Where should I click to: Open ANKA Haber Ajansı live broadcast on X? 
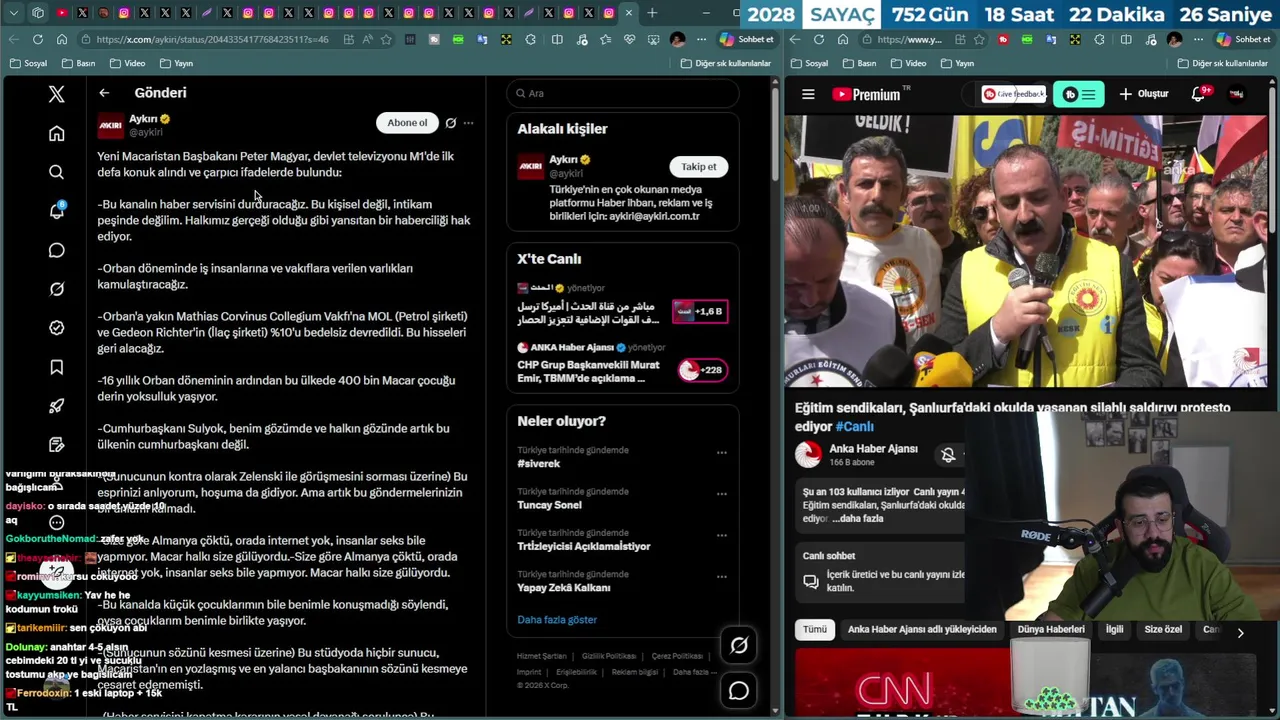point(622,364)
